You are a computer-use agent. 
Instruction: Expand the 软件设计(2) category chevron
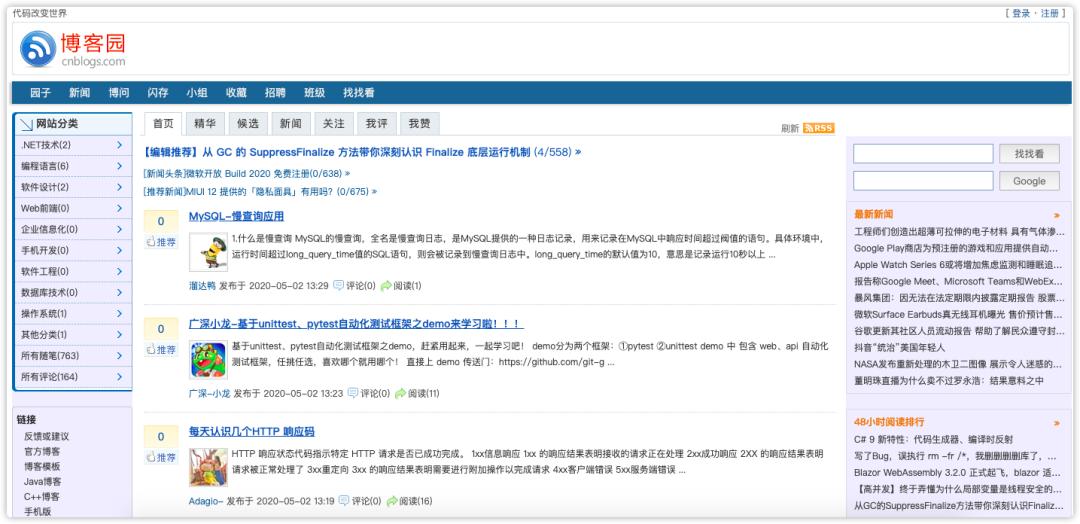click(119, 187)
